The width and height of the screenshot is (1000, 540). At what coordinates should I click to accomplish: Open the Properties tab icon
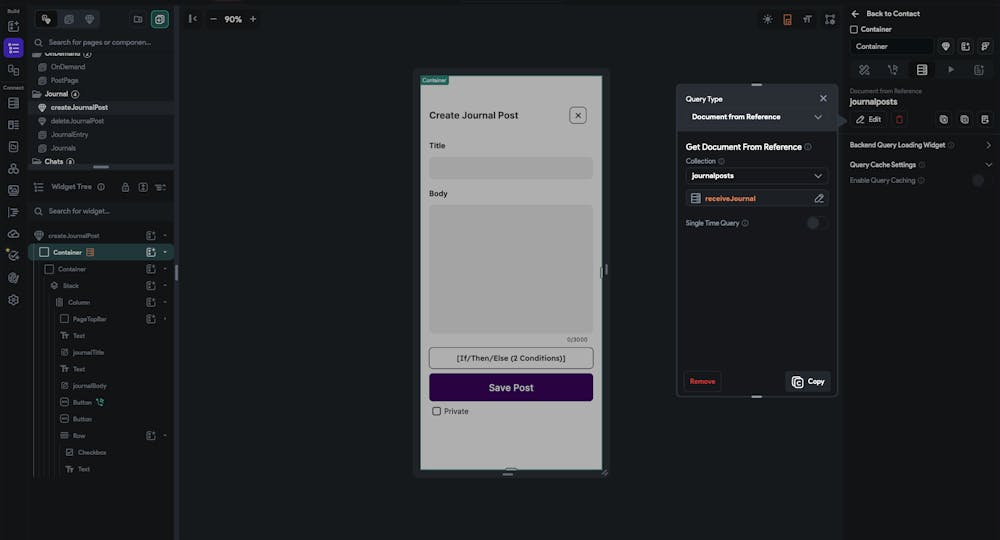click(864, 69)
